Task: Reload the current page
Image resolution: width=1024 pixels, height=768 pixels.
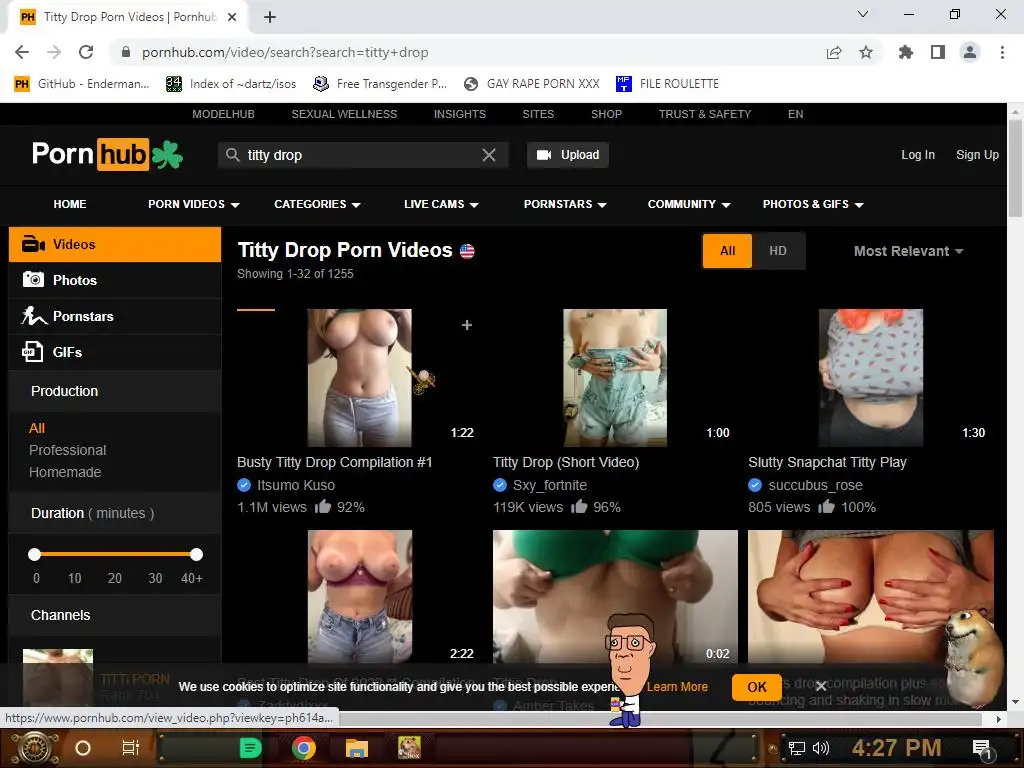Action: (x=86, y=52)
